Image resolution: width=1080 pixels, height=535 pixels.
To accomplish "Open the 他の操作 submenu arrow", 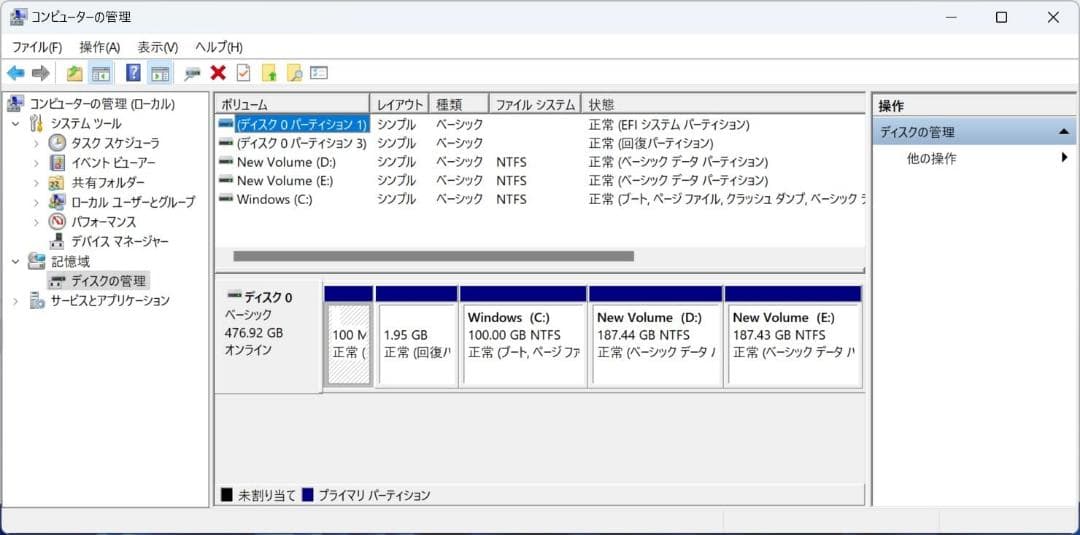I will click(x=1064, y=158).
